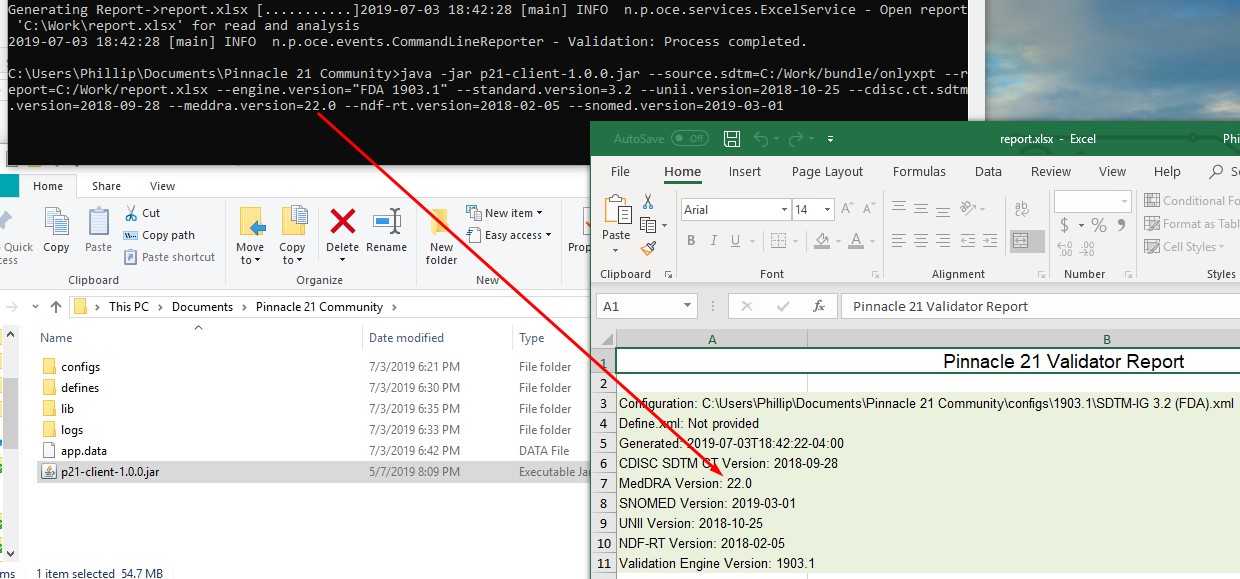Screen dimensions: 1240x579
Task: Click the Decrease Indent icon in Excel
Action: 970,241
